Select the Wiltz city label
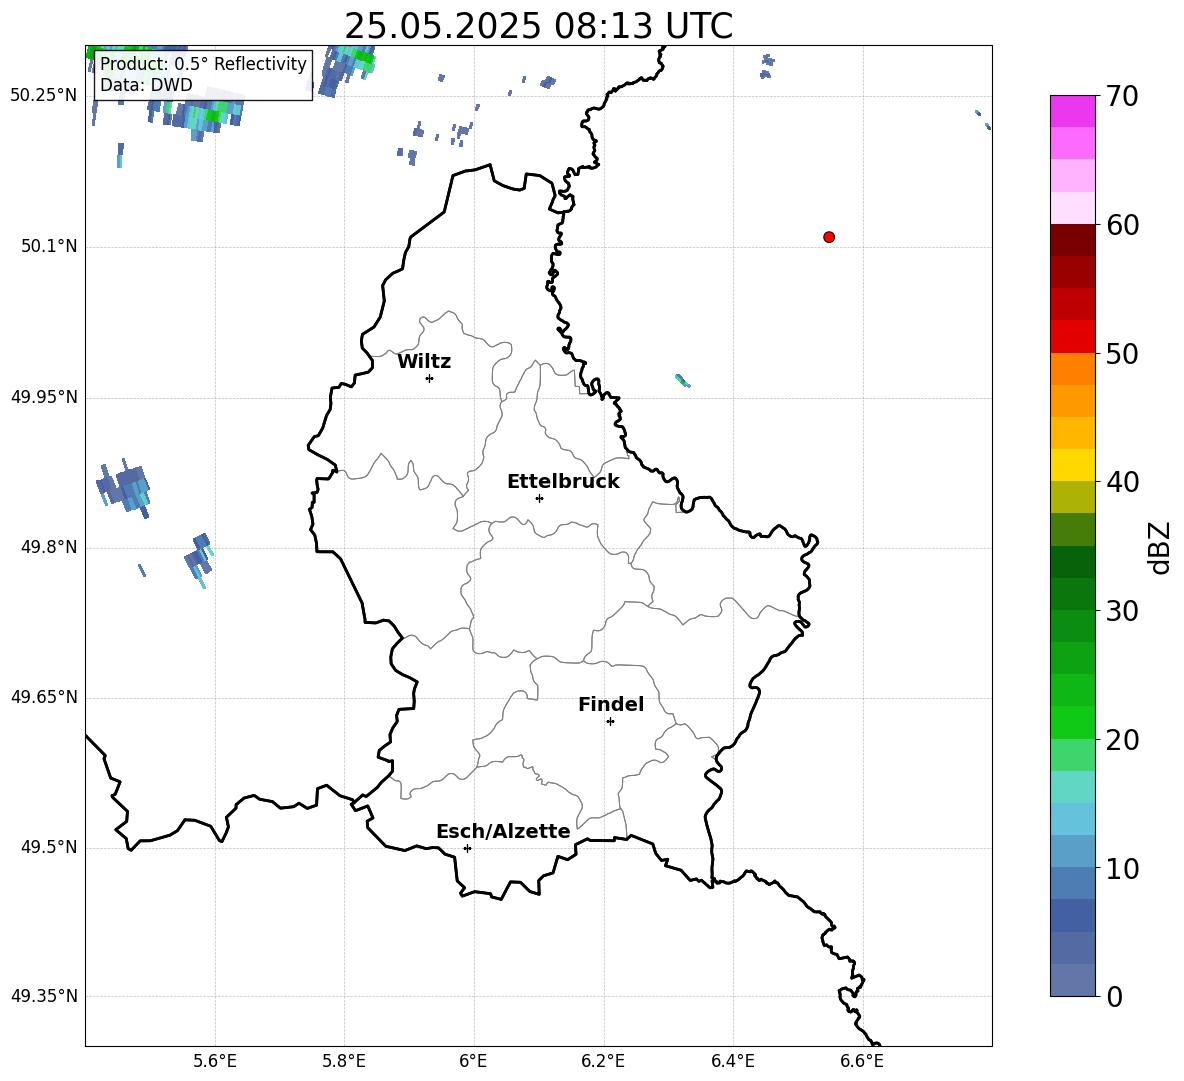This screenshot has height=1081, width=1184. tap(424, 362)
